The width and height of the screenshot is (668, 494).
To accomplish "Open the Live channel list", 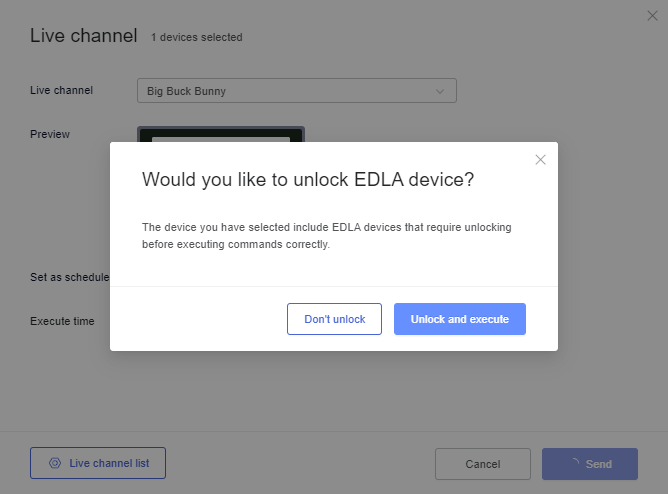I will click(x=98, y=463).
